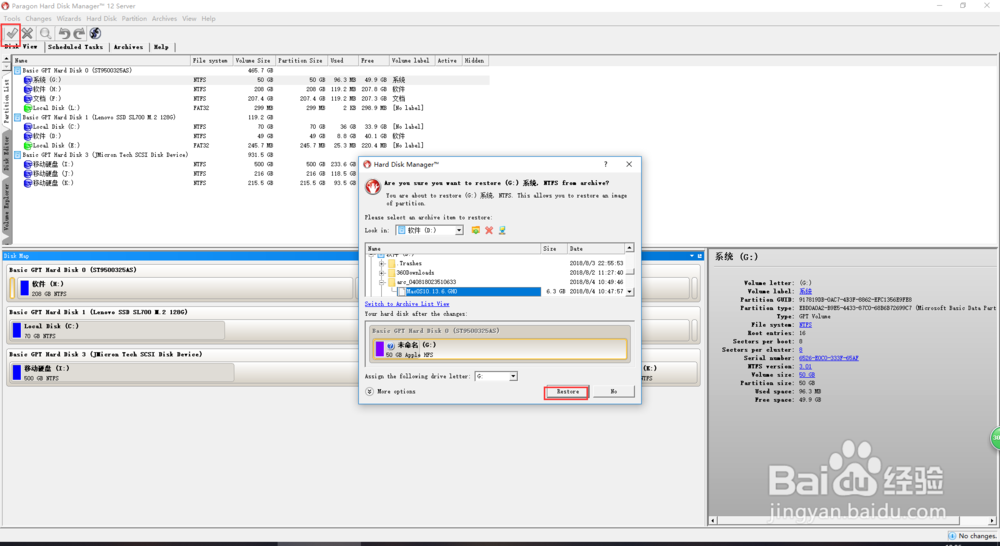This screenshot has height=546, width=1000.
Task: Select the 软件 (D:) partition row
Action: (x=252, y=136)
